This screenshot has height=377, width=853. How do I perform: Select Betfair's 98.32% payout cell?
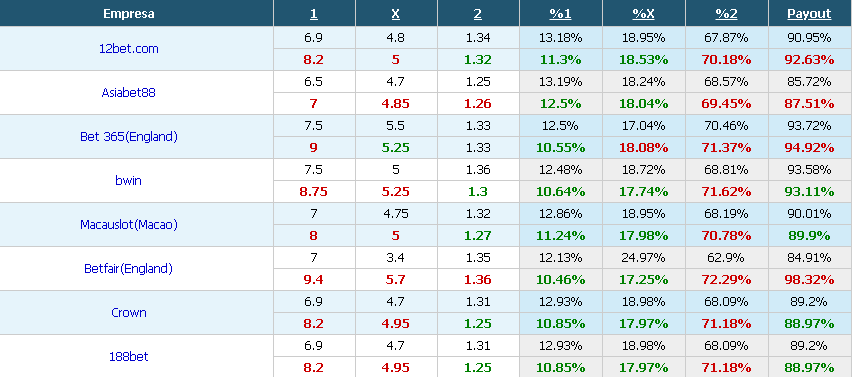click(x=810, y=280)
